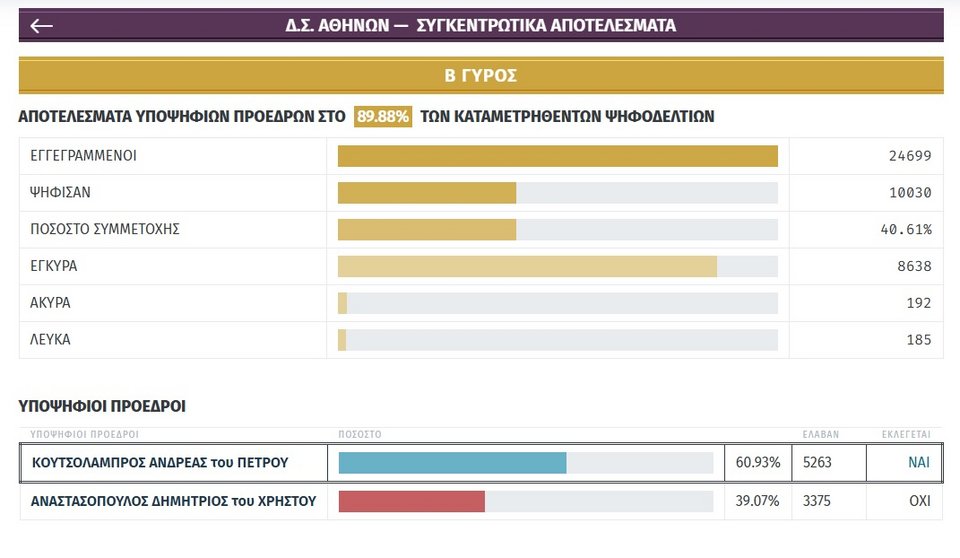Click the ΟΧΙ elected indicator
Screen dimensions: 960x558
click(919, 501)
